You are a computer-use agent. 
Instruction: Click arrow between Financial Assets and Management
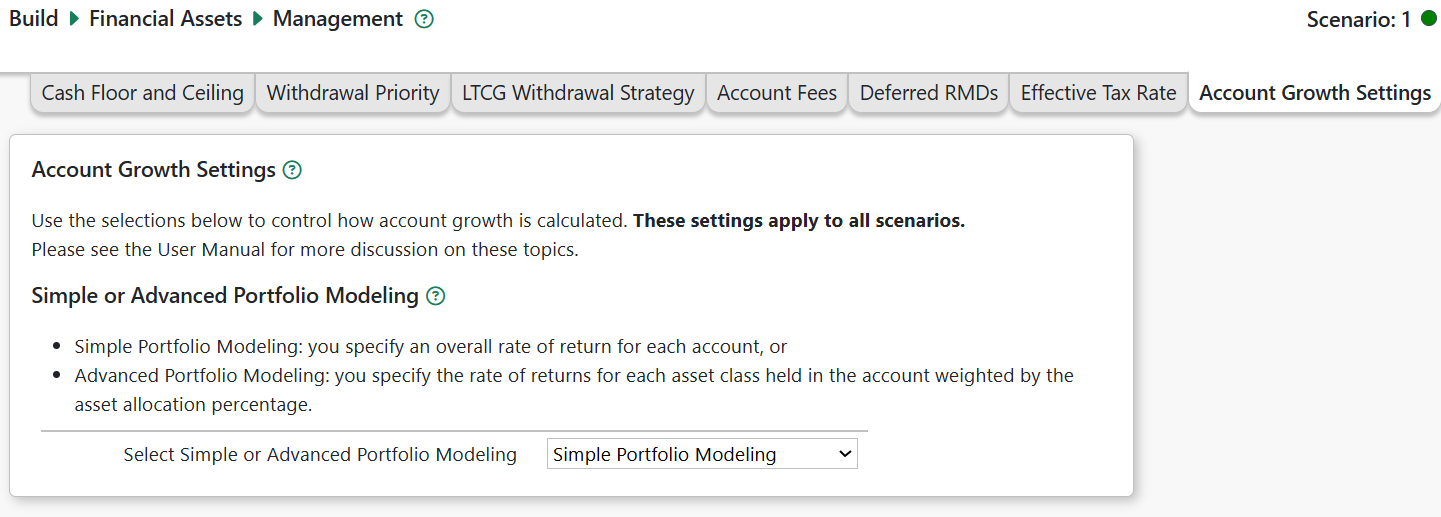(x=258, y=19)
